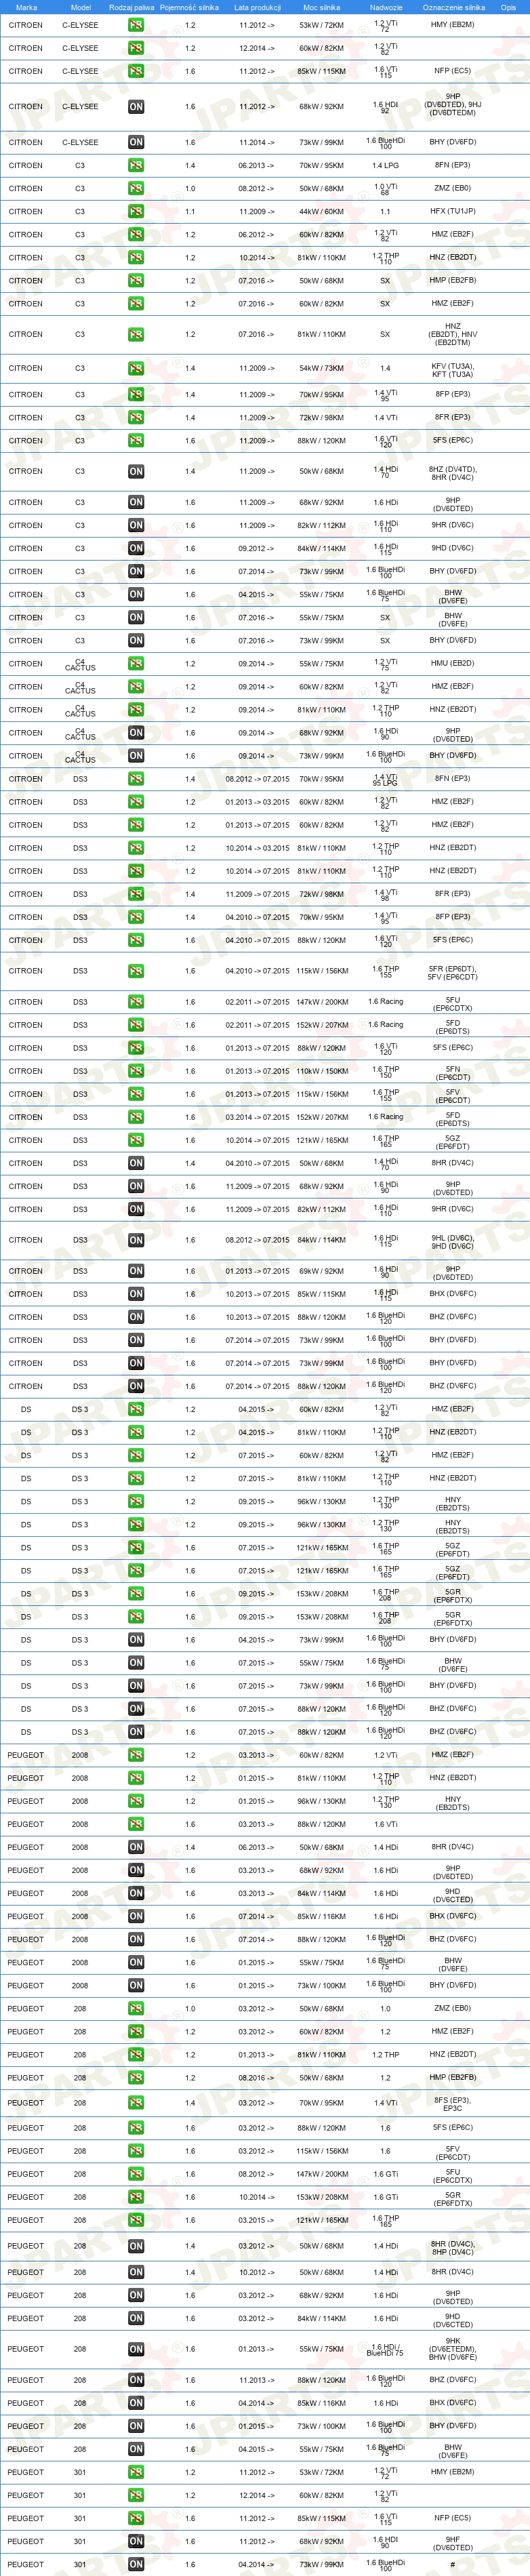This screenshot has height=2576, width=530.
Task: Click diesel icon in C-Elysee BHY (DV6FD) row
Action: pos(136,142)
